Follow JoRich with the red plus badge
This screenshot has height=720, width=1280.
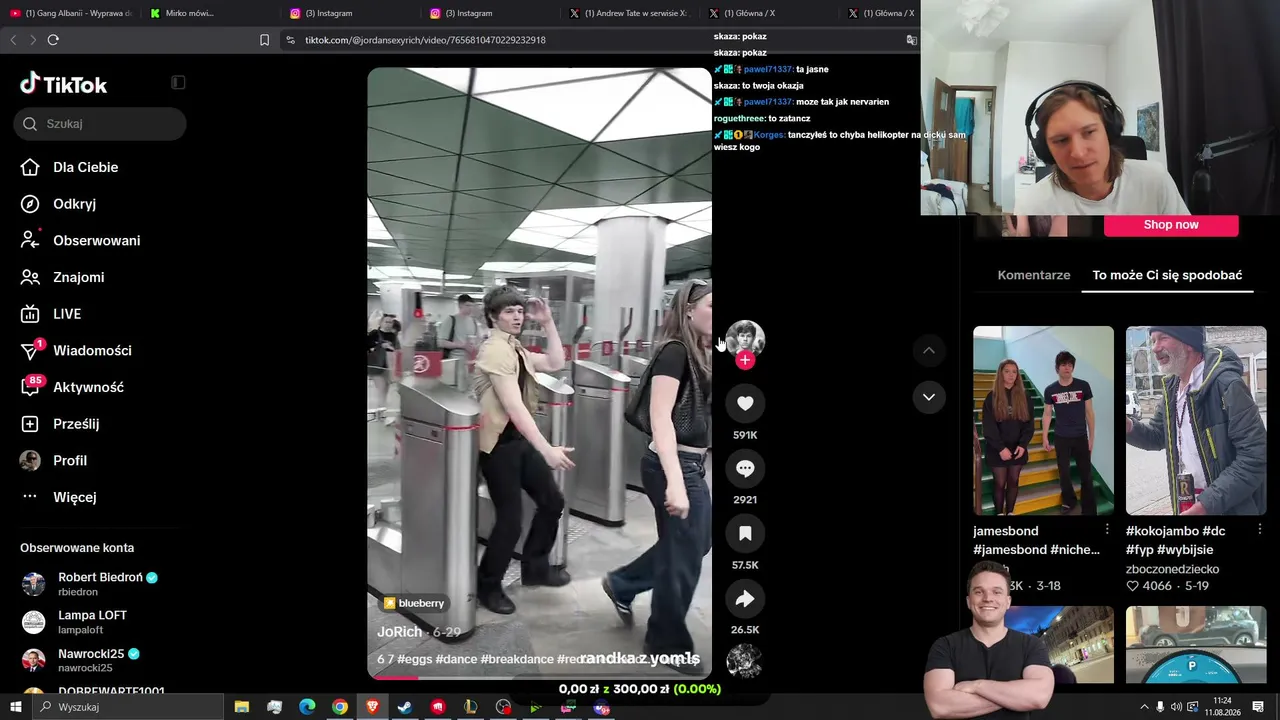[745, 360]
